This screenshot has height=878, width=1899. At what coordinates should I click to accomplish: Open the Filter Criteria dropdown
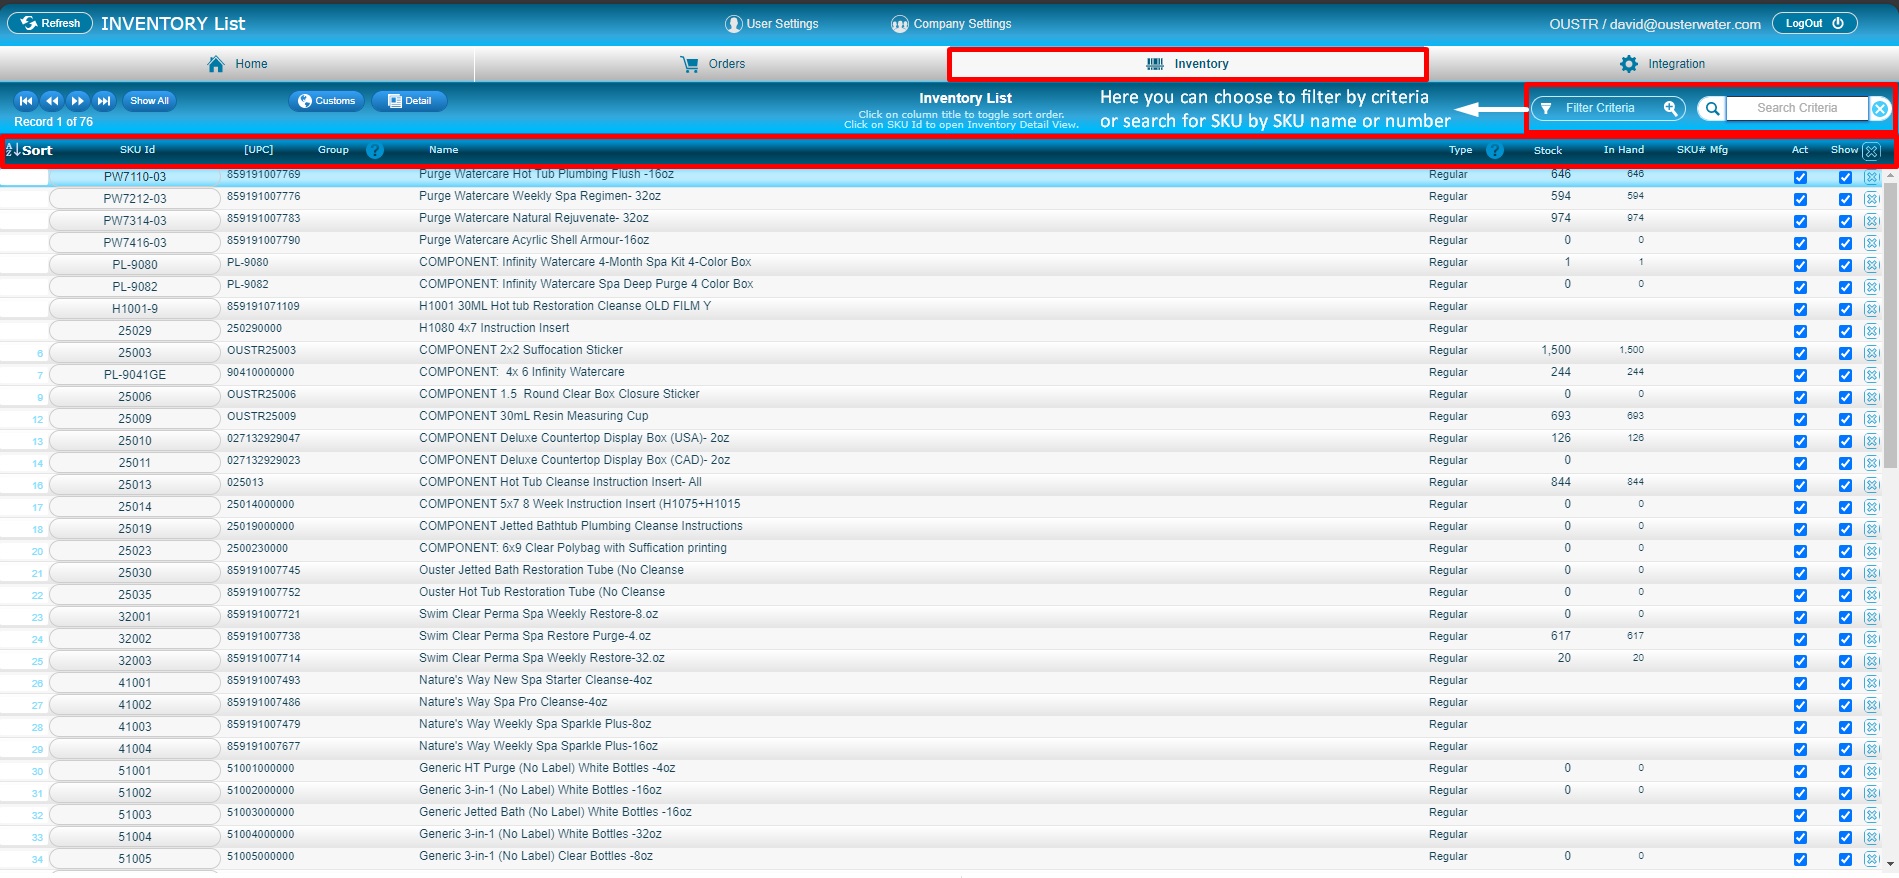pyautogui.click(x=1607, y=109)
